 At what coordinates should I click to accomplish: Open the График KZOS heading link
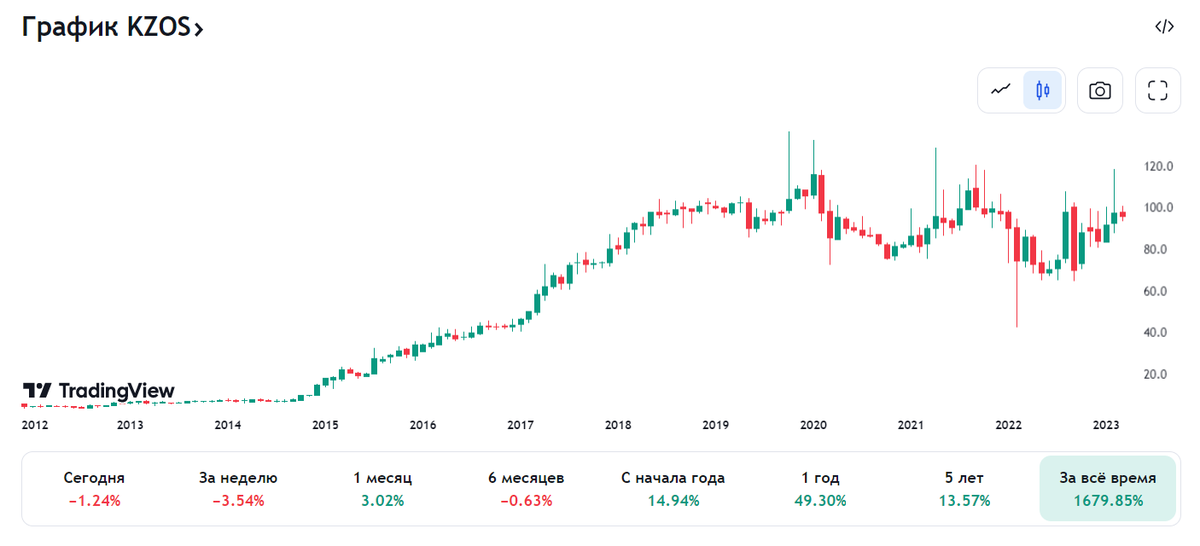pyautogui.click(x=113, y=27)
